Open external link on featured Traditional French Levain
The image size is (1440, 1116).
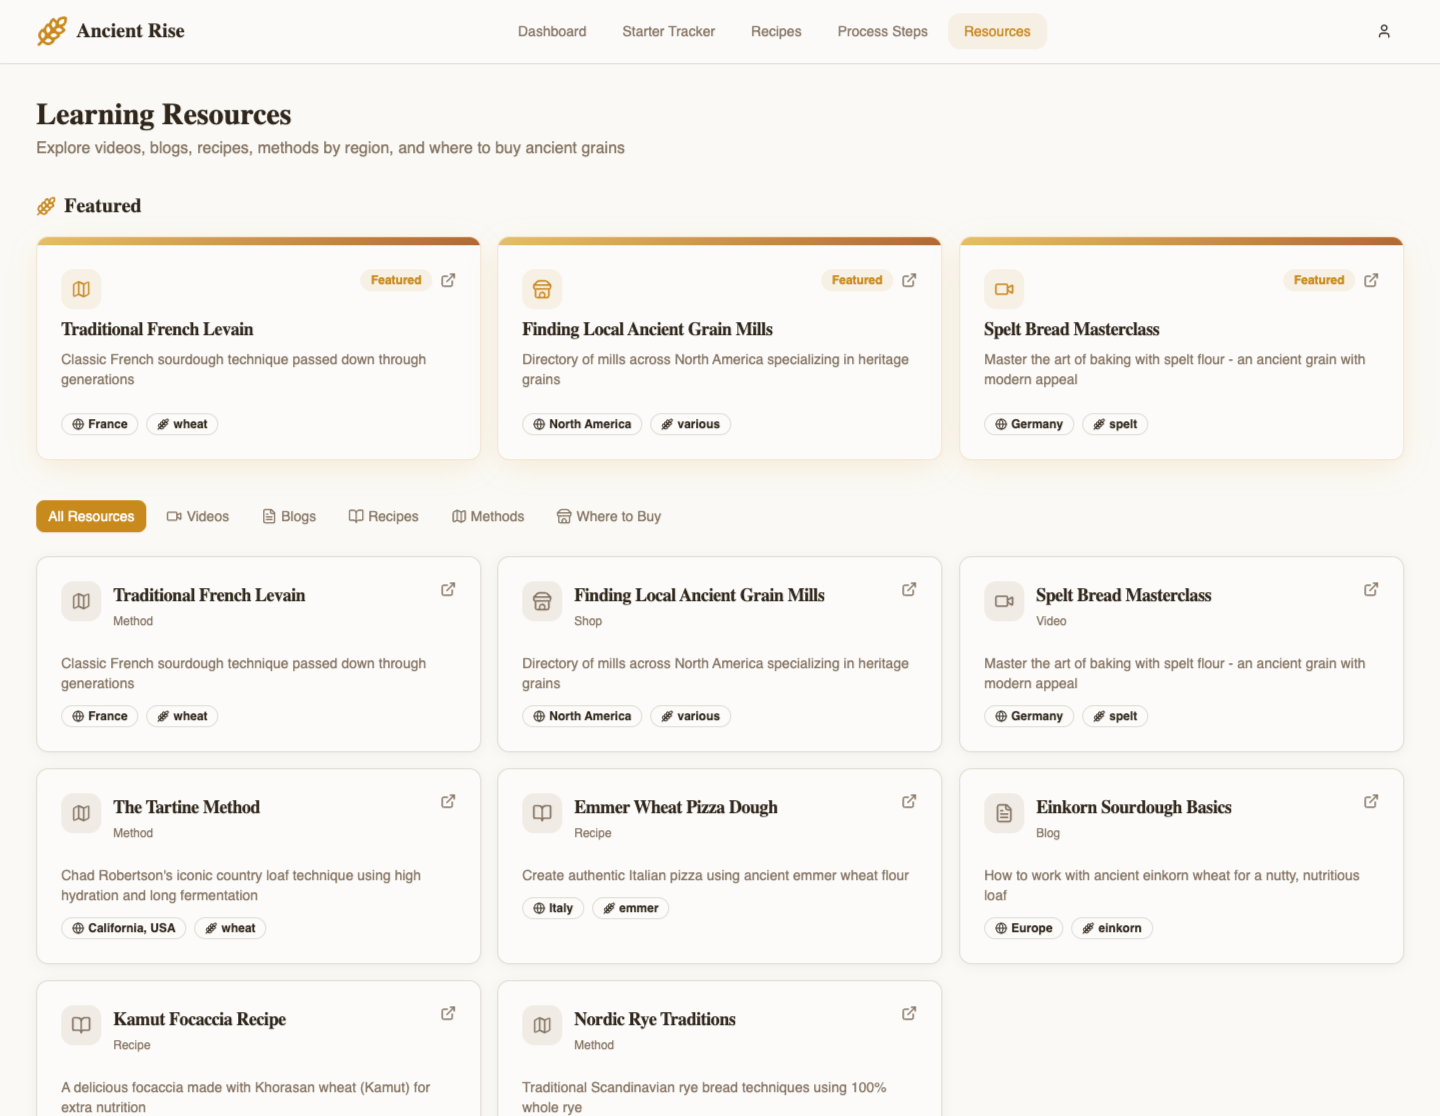(x=448, y=280)
